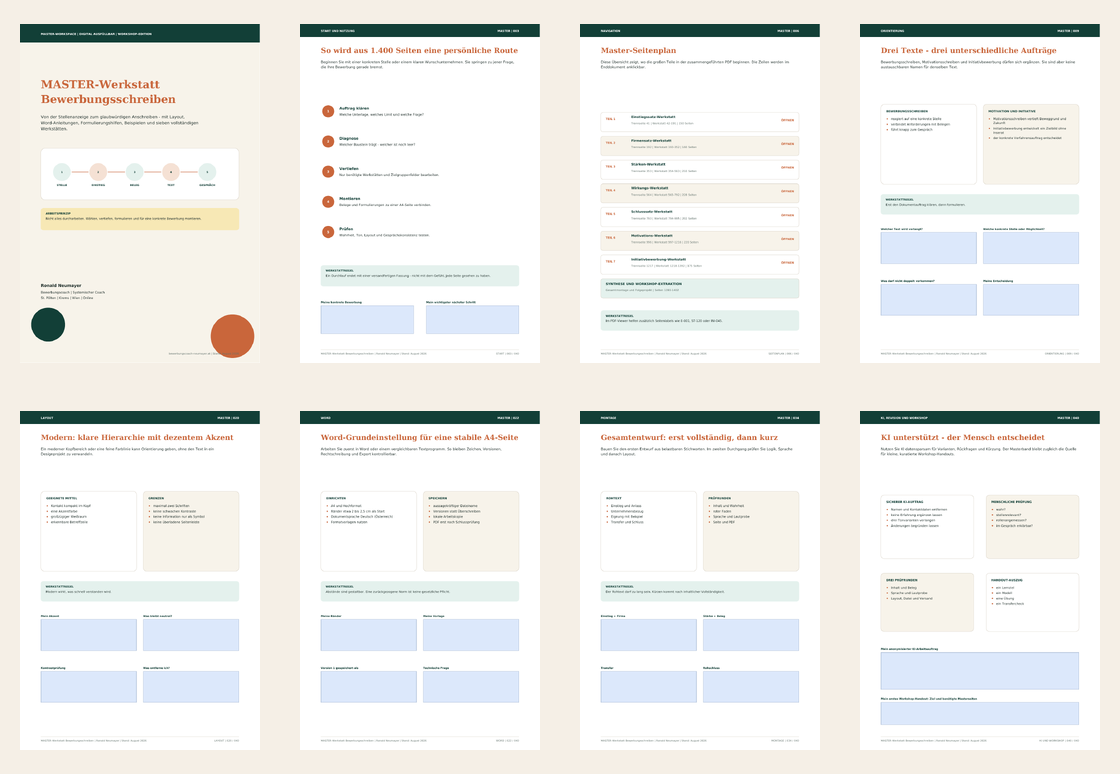Select the 'Kontrastprüfung' input field
This screenshot has width=1120, height=774.
(x=89, y=687)
